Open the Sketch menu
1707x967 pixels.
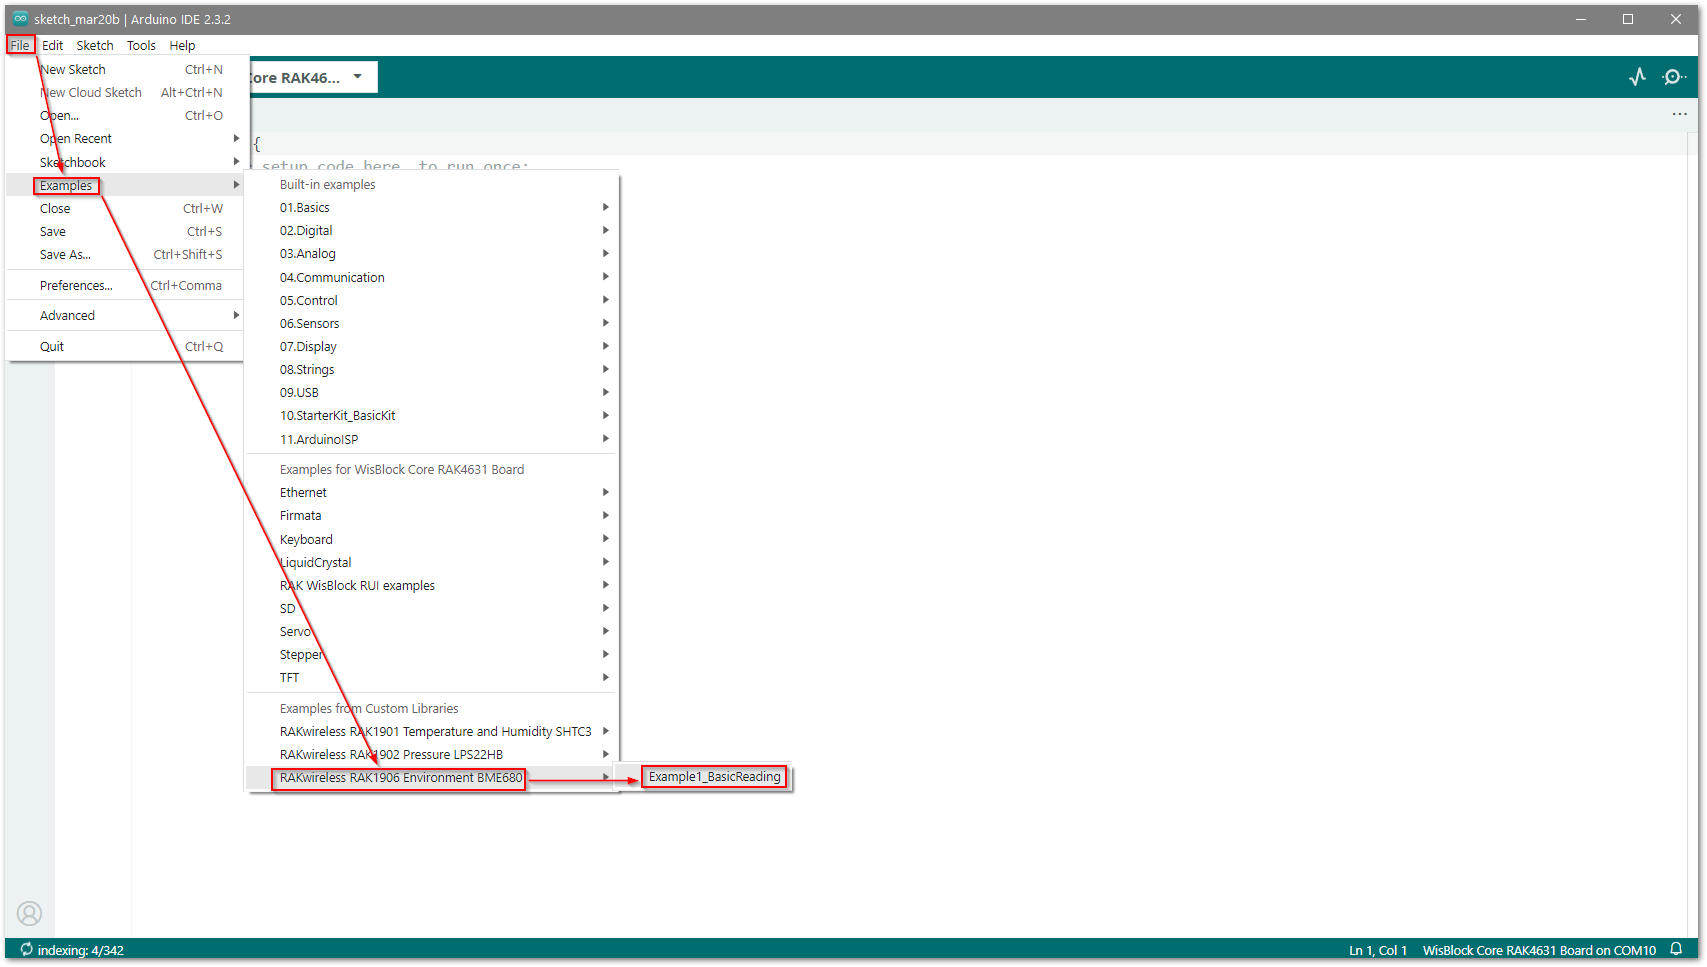click(95, 45)
